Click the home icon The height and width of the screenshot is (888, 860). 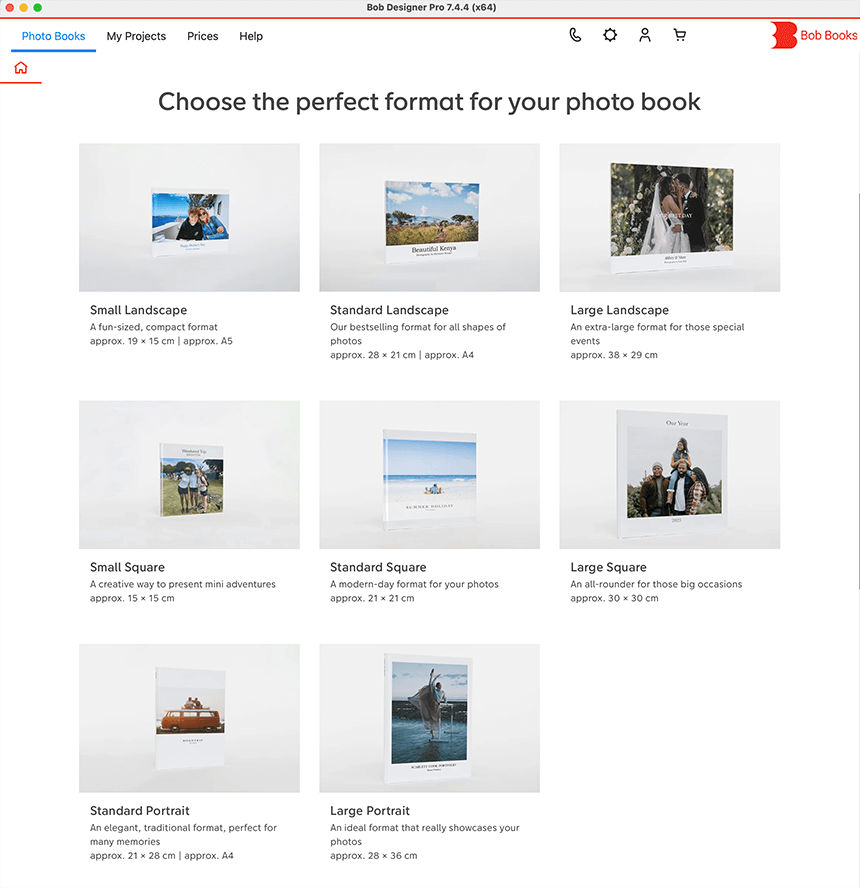coord(21,68)
